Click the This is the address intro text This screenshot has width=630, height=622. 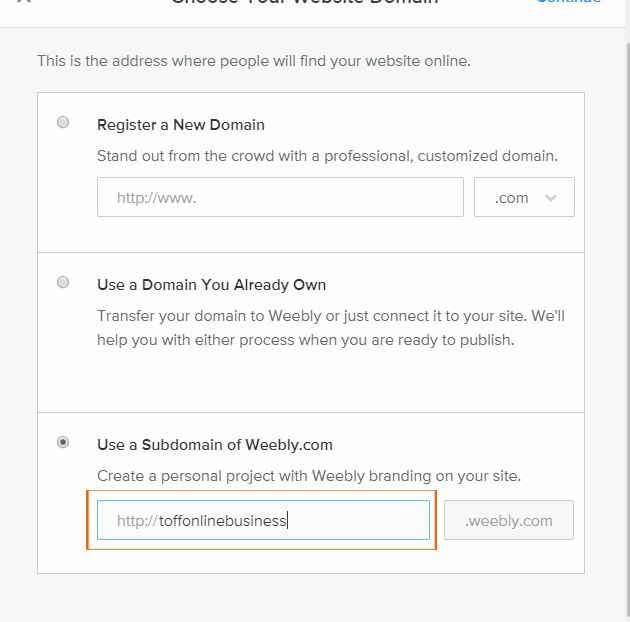pos(254,61)
